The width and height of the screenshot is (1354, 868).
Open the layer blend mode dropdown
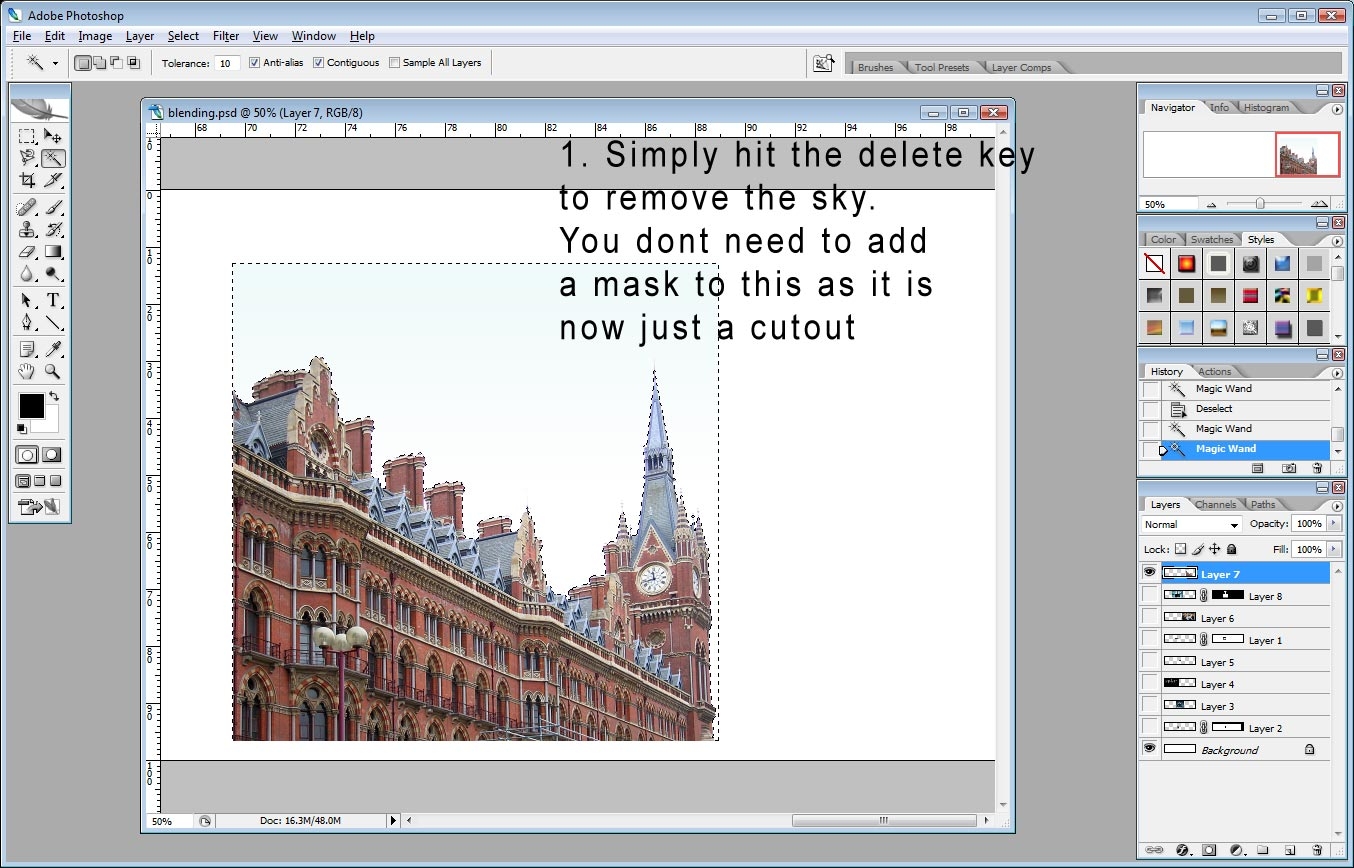coord(1192,525)
